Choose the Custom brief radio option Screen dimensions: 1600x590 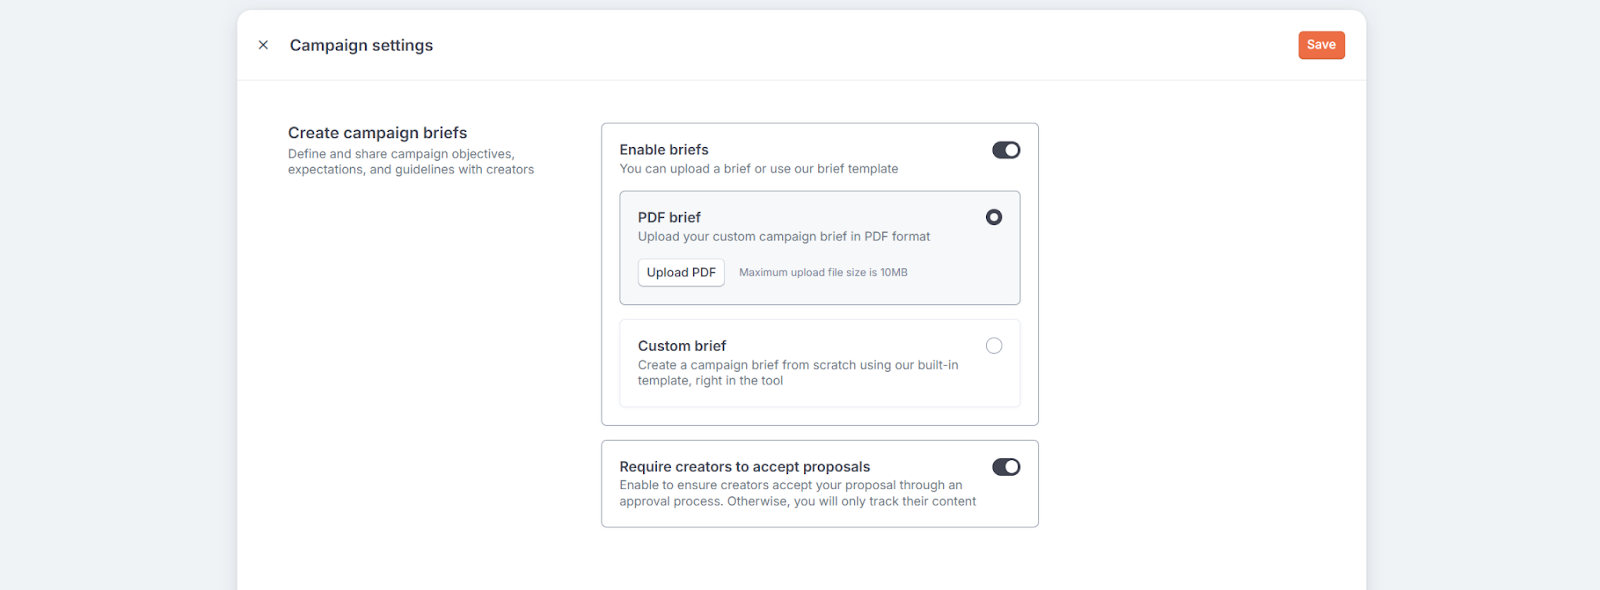(x=994, y=346)
